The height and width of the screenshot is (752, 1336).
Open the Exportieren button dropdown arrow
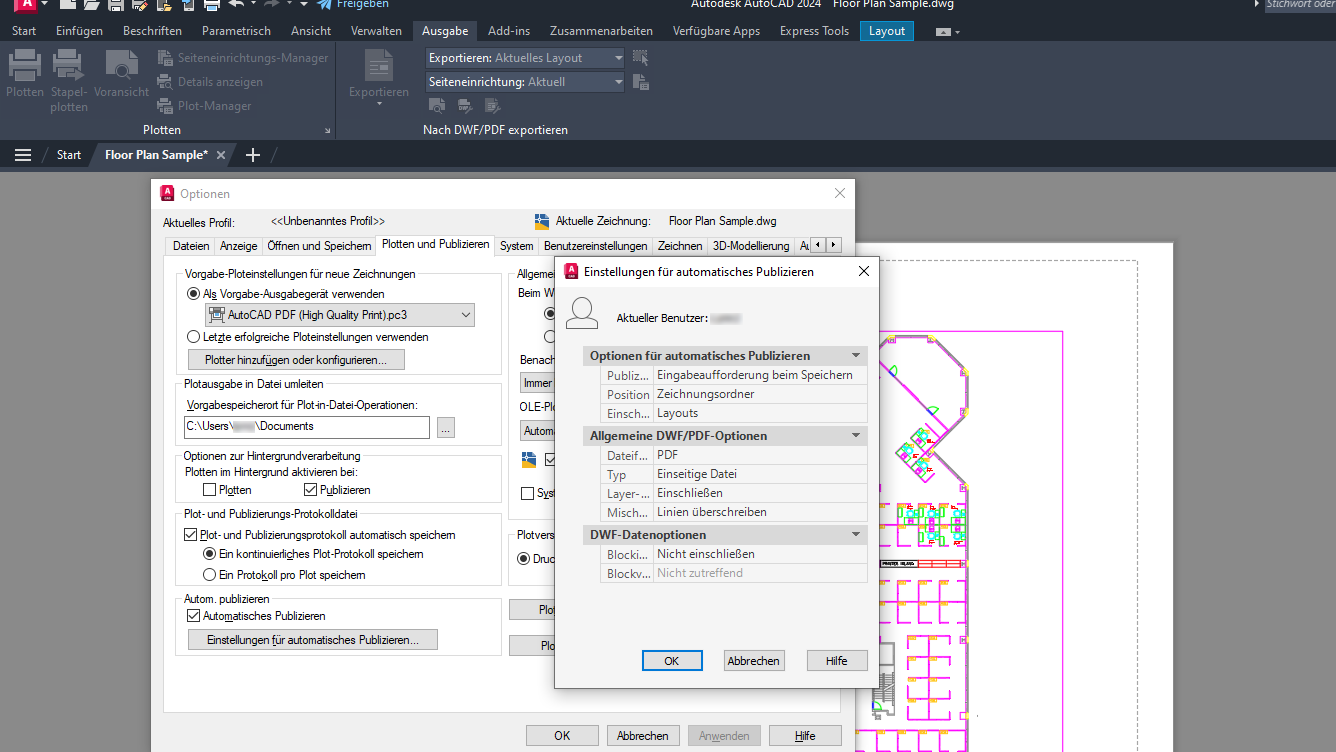(379, 105)
